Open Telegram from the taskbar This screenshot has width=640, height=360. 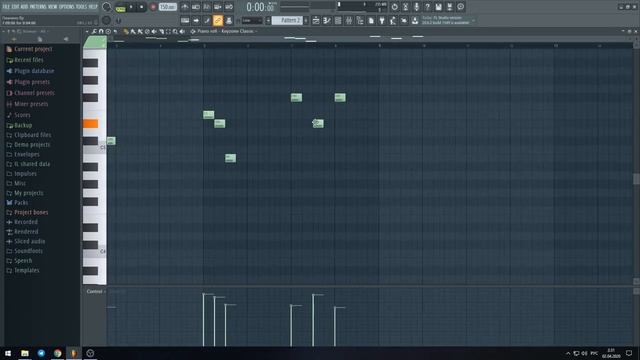click(x=41, y=353)
